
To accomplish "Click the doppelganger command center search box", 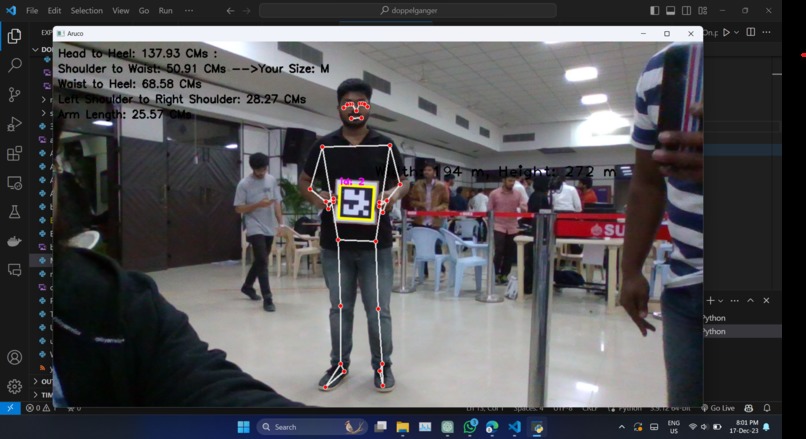I will 408,10.
